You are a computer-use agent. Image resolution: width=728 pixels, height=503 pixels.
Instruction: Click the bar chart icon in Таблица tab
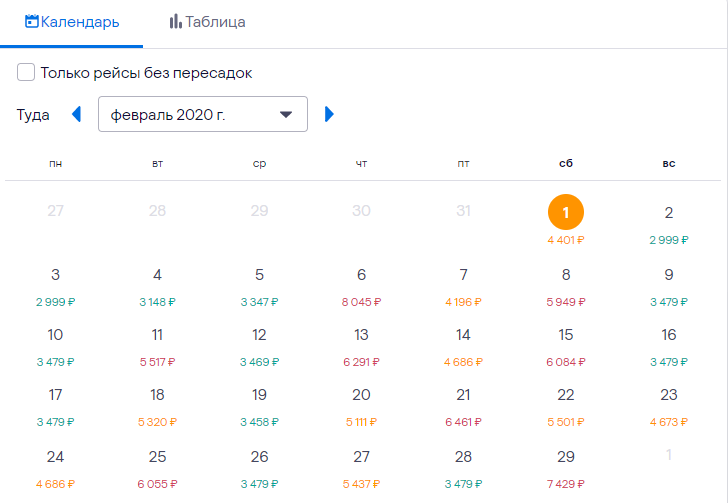(175, 21)
